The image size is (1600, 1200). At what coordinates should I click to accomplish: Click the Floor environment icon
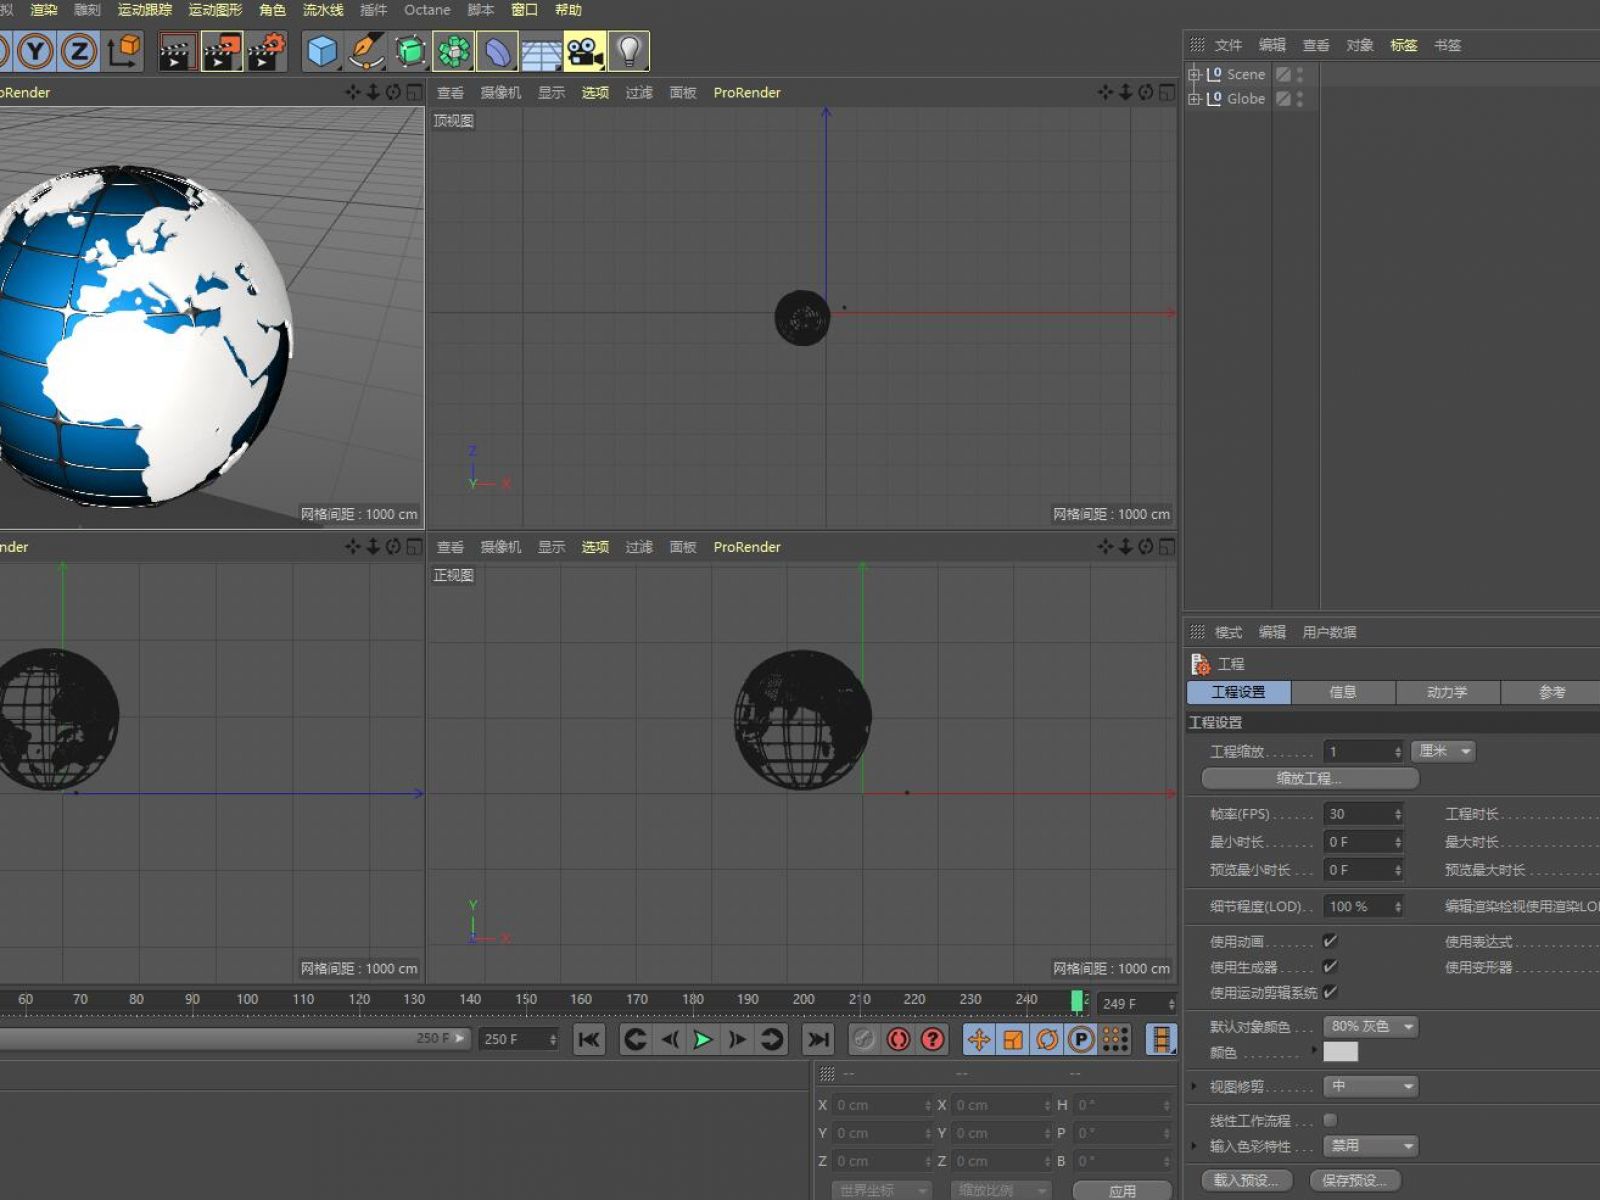click(x=541, y=51)
